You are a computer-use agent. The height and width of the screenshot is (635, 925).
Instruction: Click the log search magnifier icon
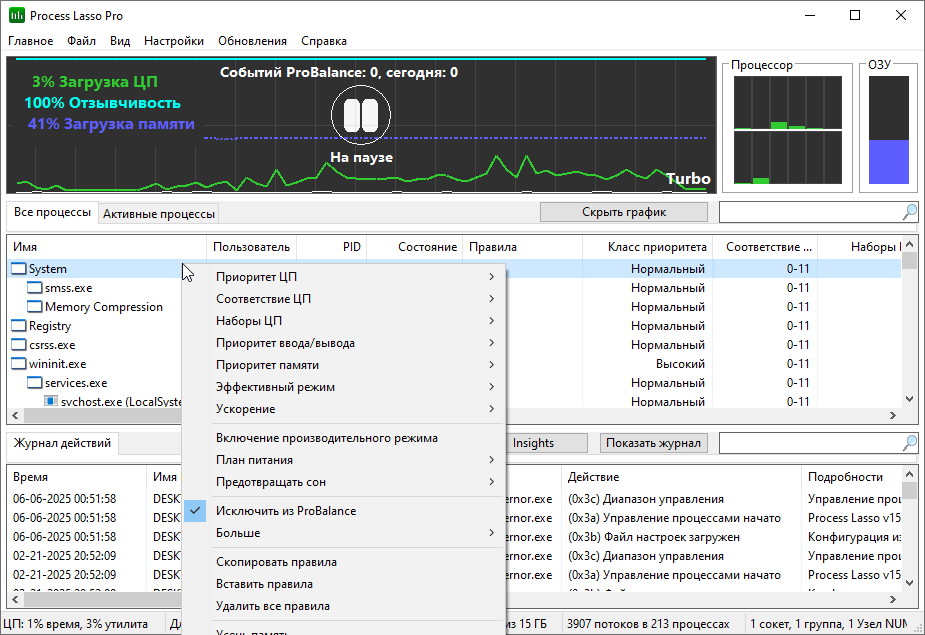tap(910, 443)
